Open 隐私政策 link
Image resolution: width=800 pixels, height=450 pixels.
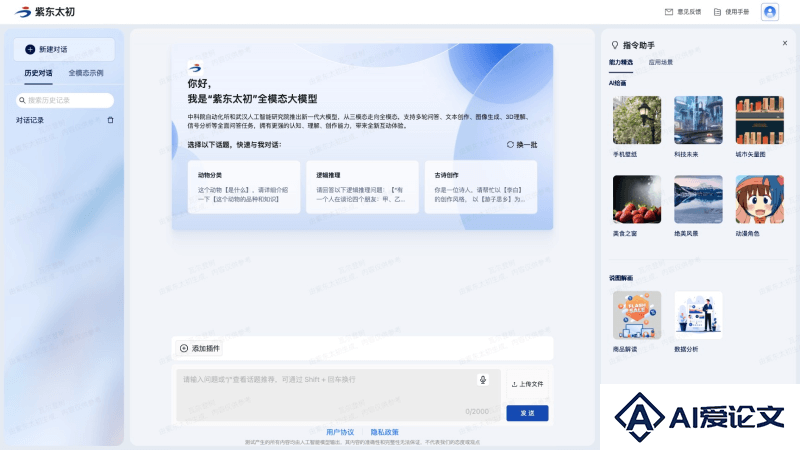(x=385, y=432)
